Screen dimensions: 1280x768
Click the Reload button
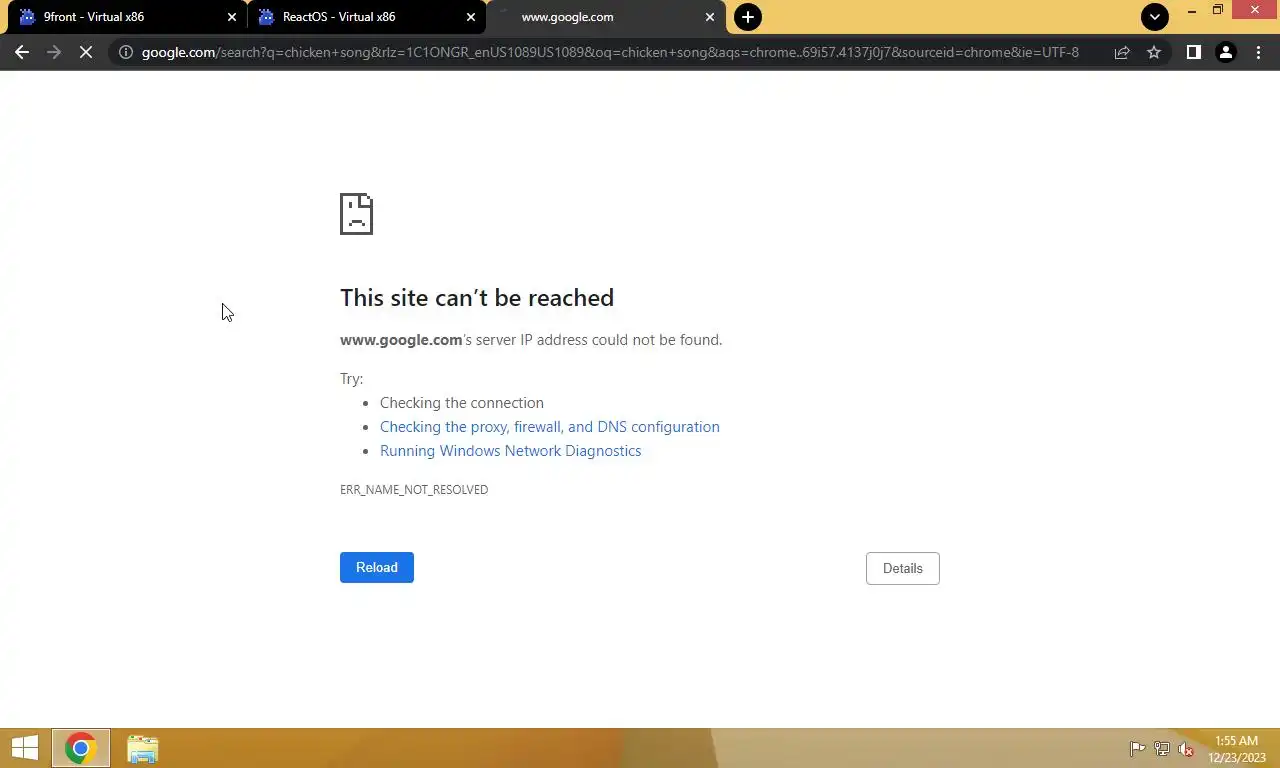(x=377, y=567)
